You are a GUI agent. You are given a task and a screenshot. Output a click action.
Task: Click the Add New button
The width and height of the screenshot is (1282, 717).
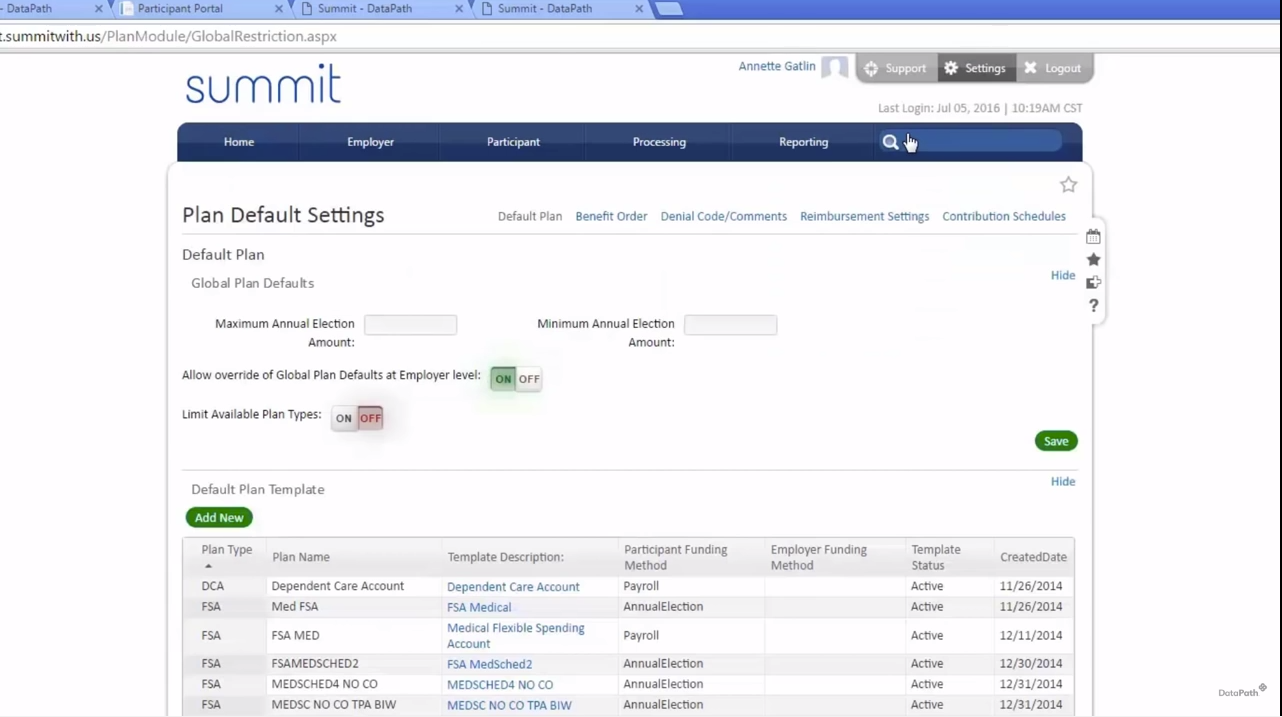click(219, 517)
